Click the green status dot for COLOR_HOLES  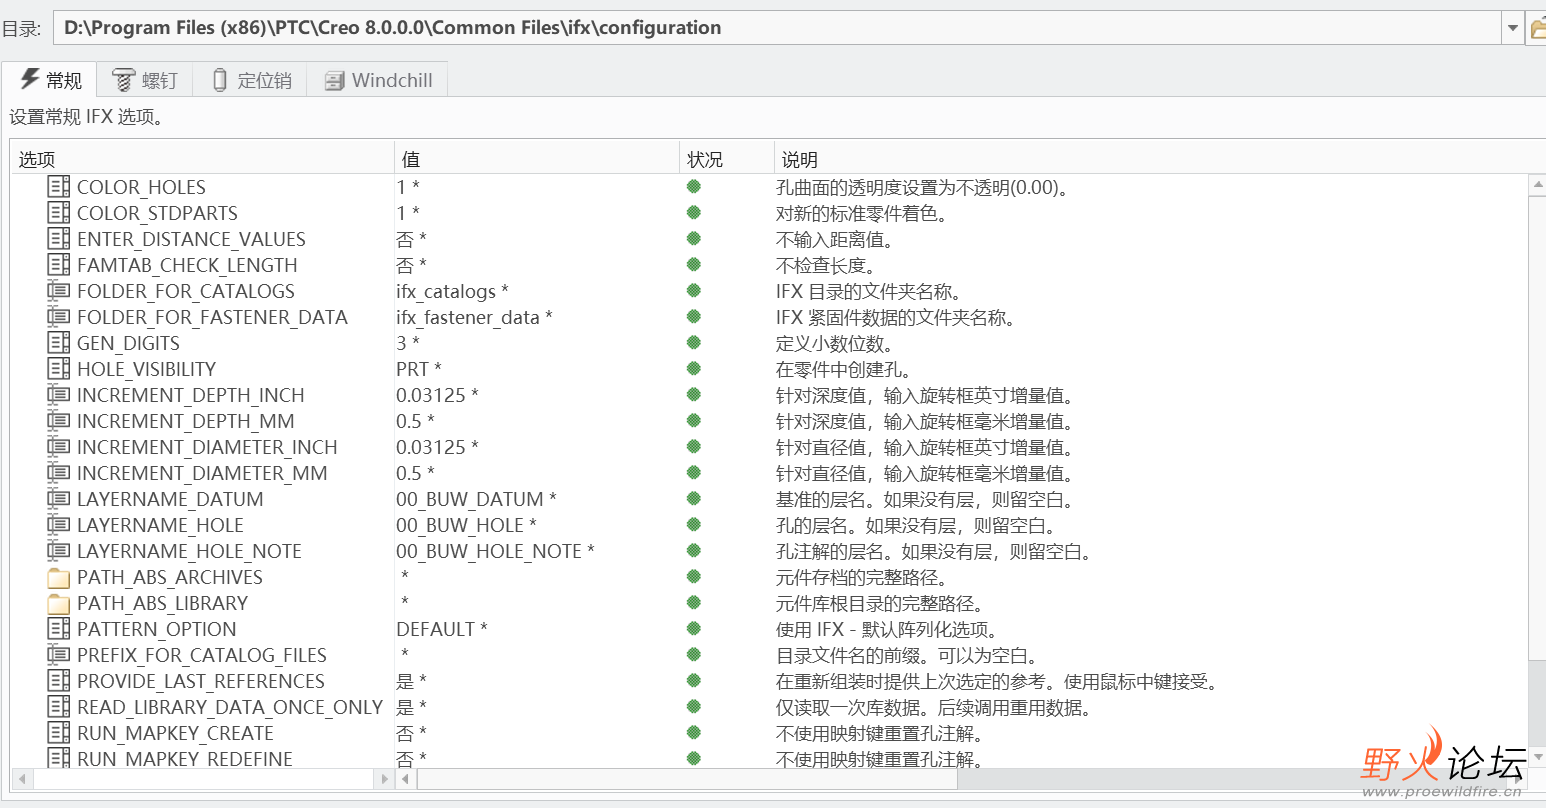click(694, 187)
